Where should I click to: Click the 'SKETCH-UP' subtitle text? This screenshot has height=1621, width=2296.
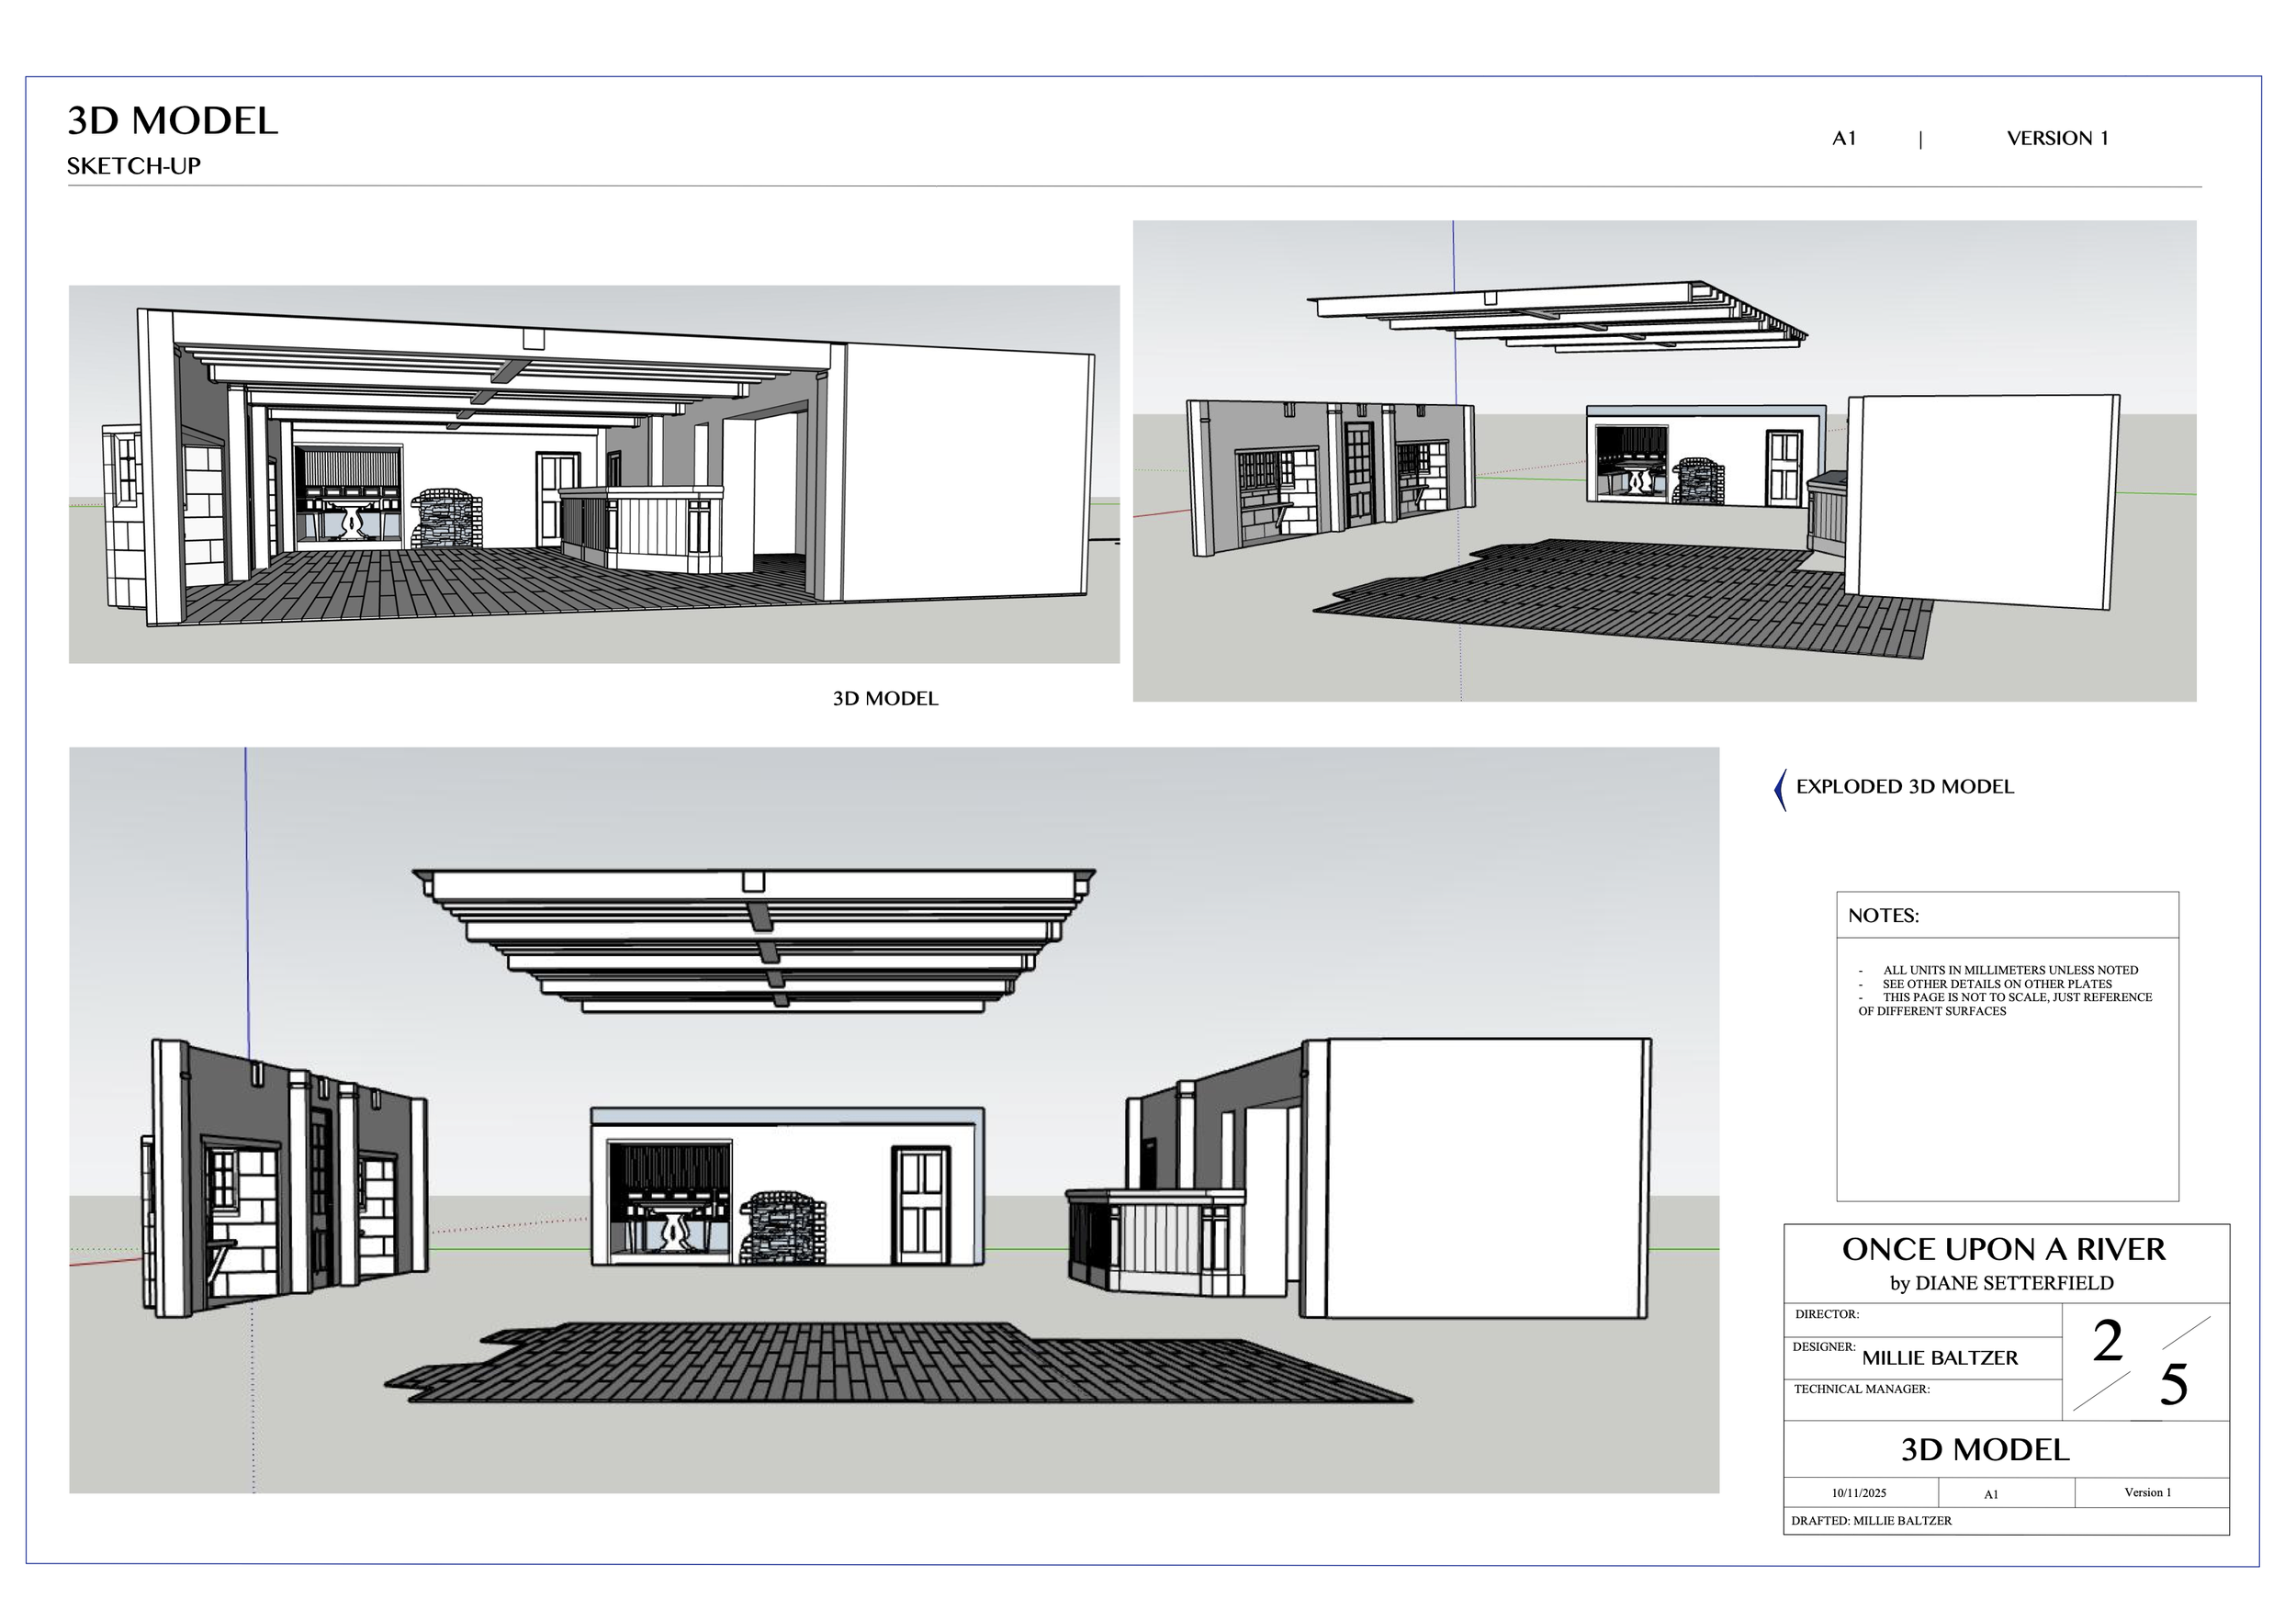134,166
